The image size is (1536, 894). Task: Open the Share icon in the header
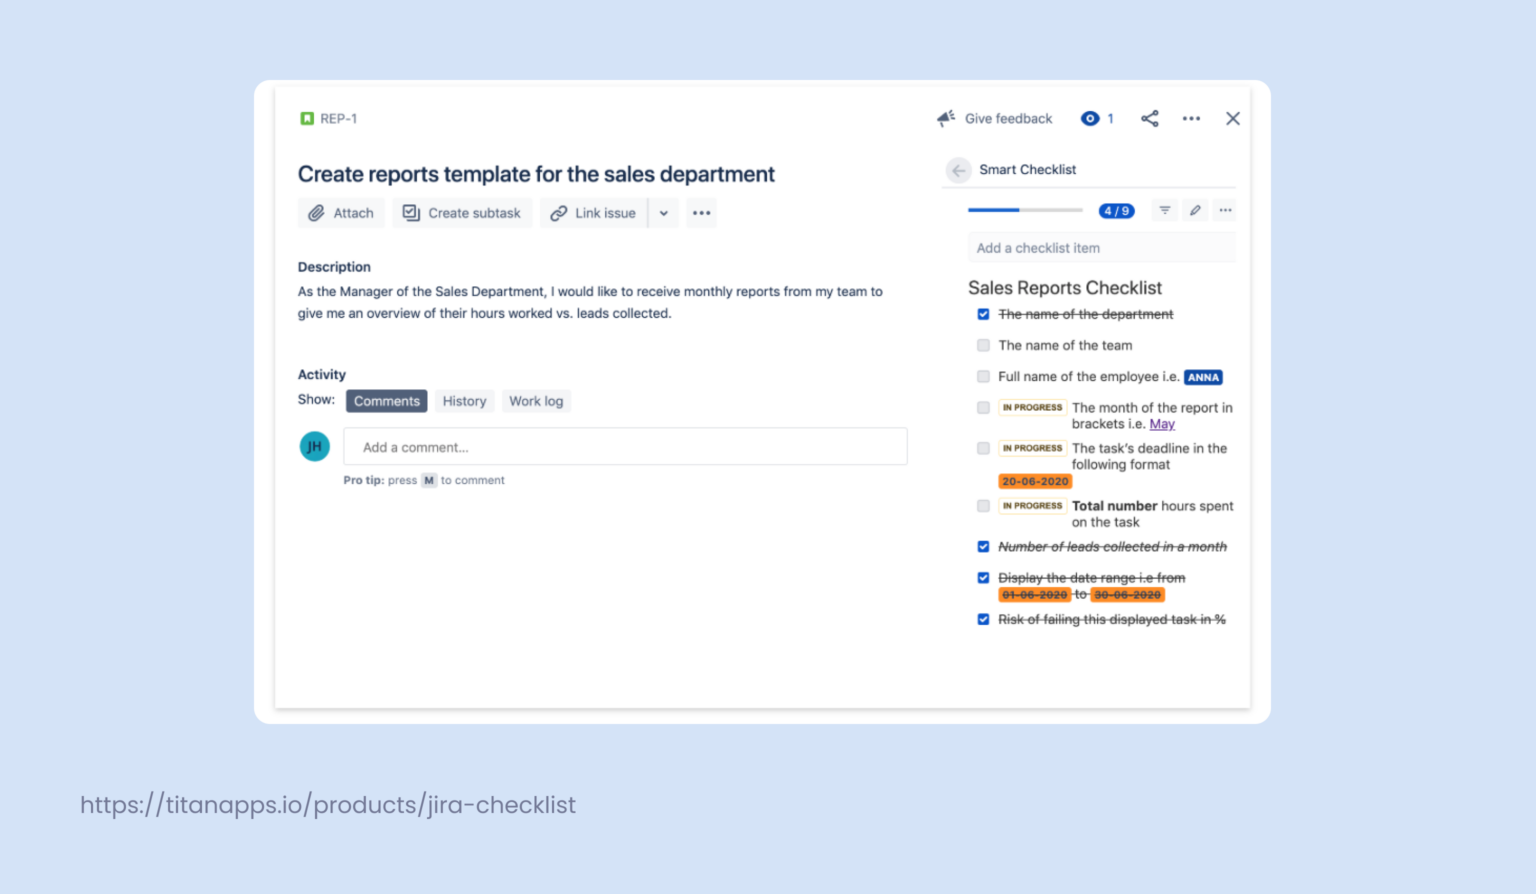[x=1150, y=118]
